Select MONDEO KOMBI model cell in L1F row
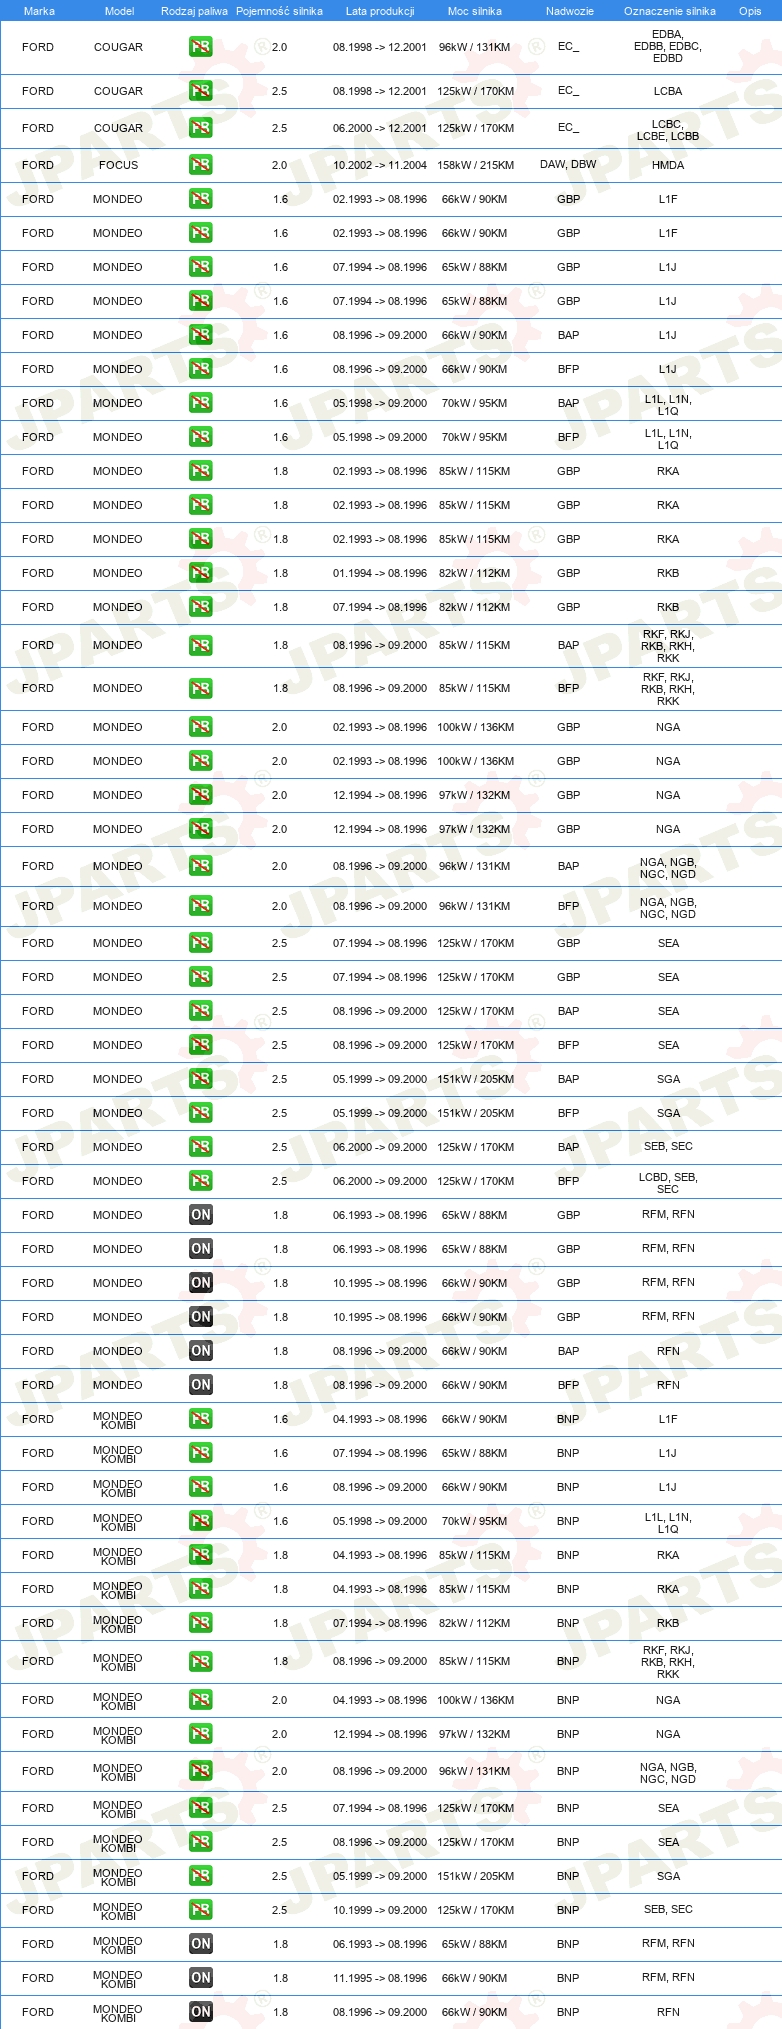This screenshot has height=2029, width=782. pyautogui.click(x=118, y=1420)
